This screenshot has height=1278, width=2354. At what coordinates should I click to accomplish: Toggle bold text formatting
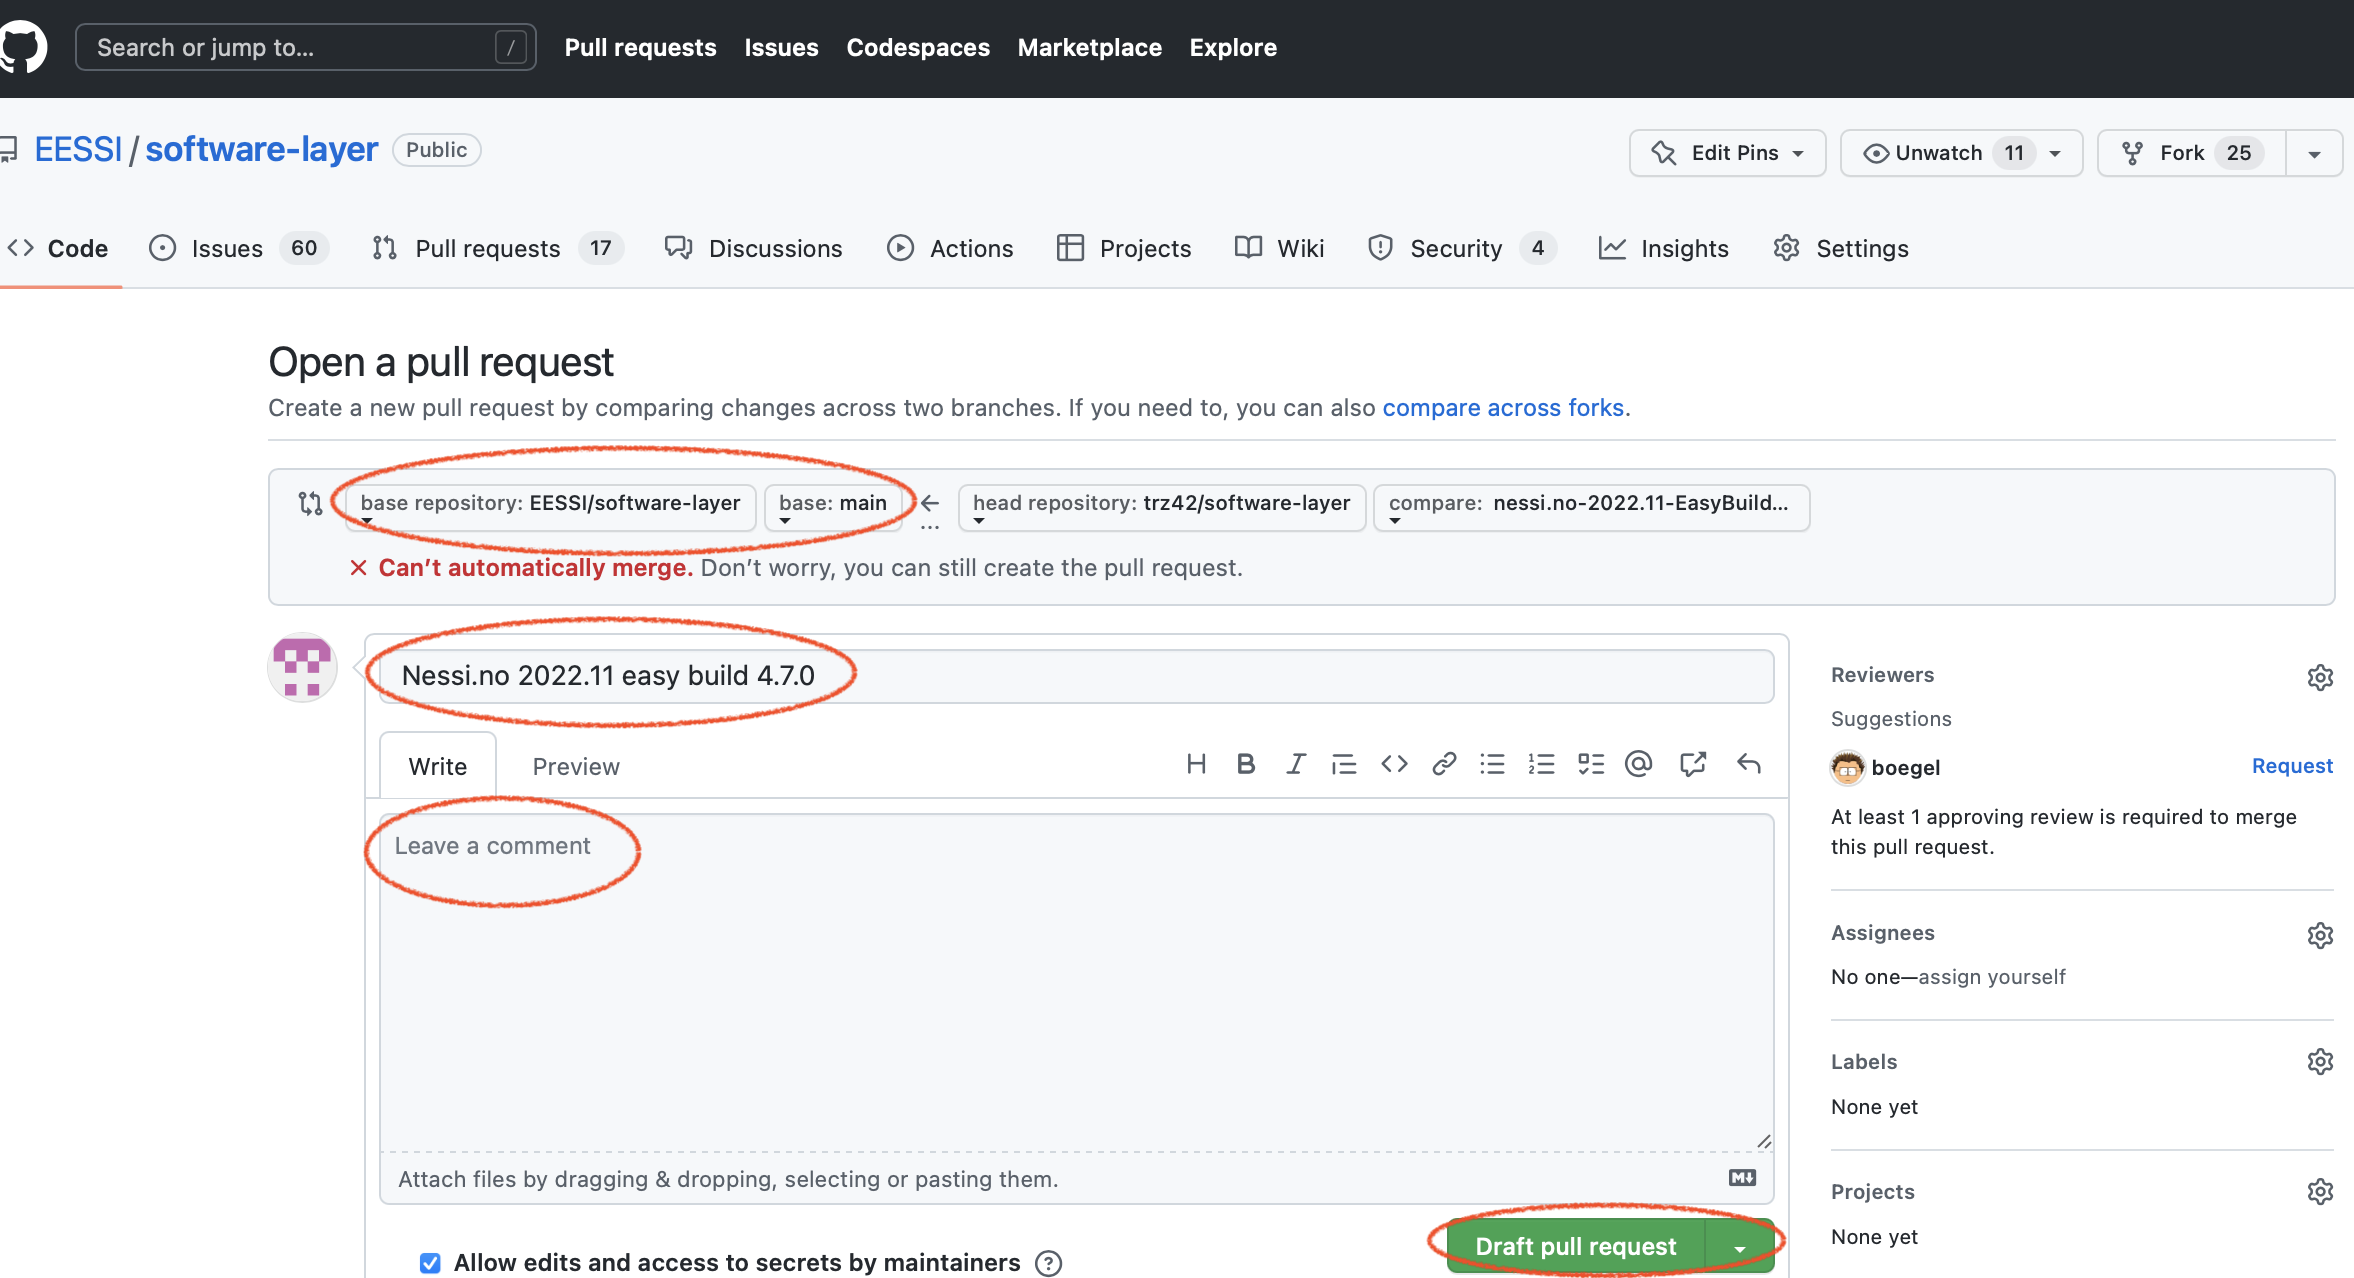[1243, 765]
